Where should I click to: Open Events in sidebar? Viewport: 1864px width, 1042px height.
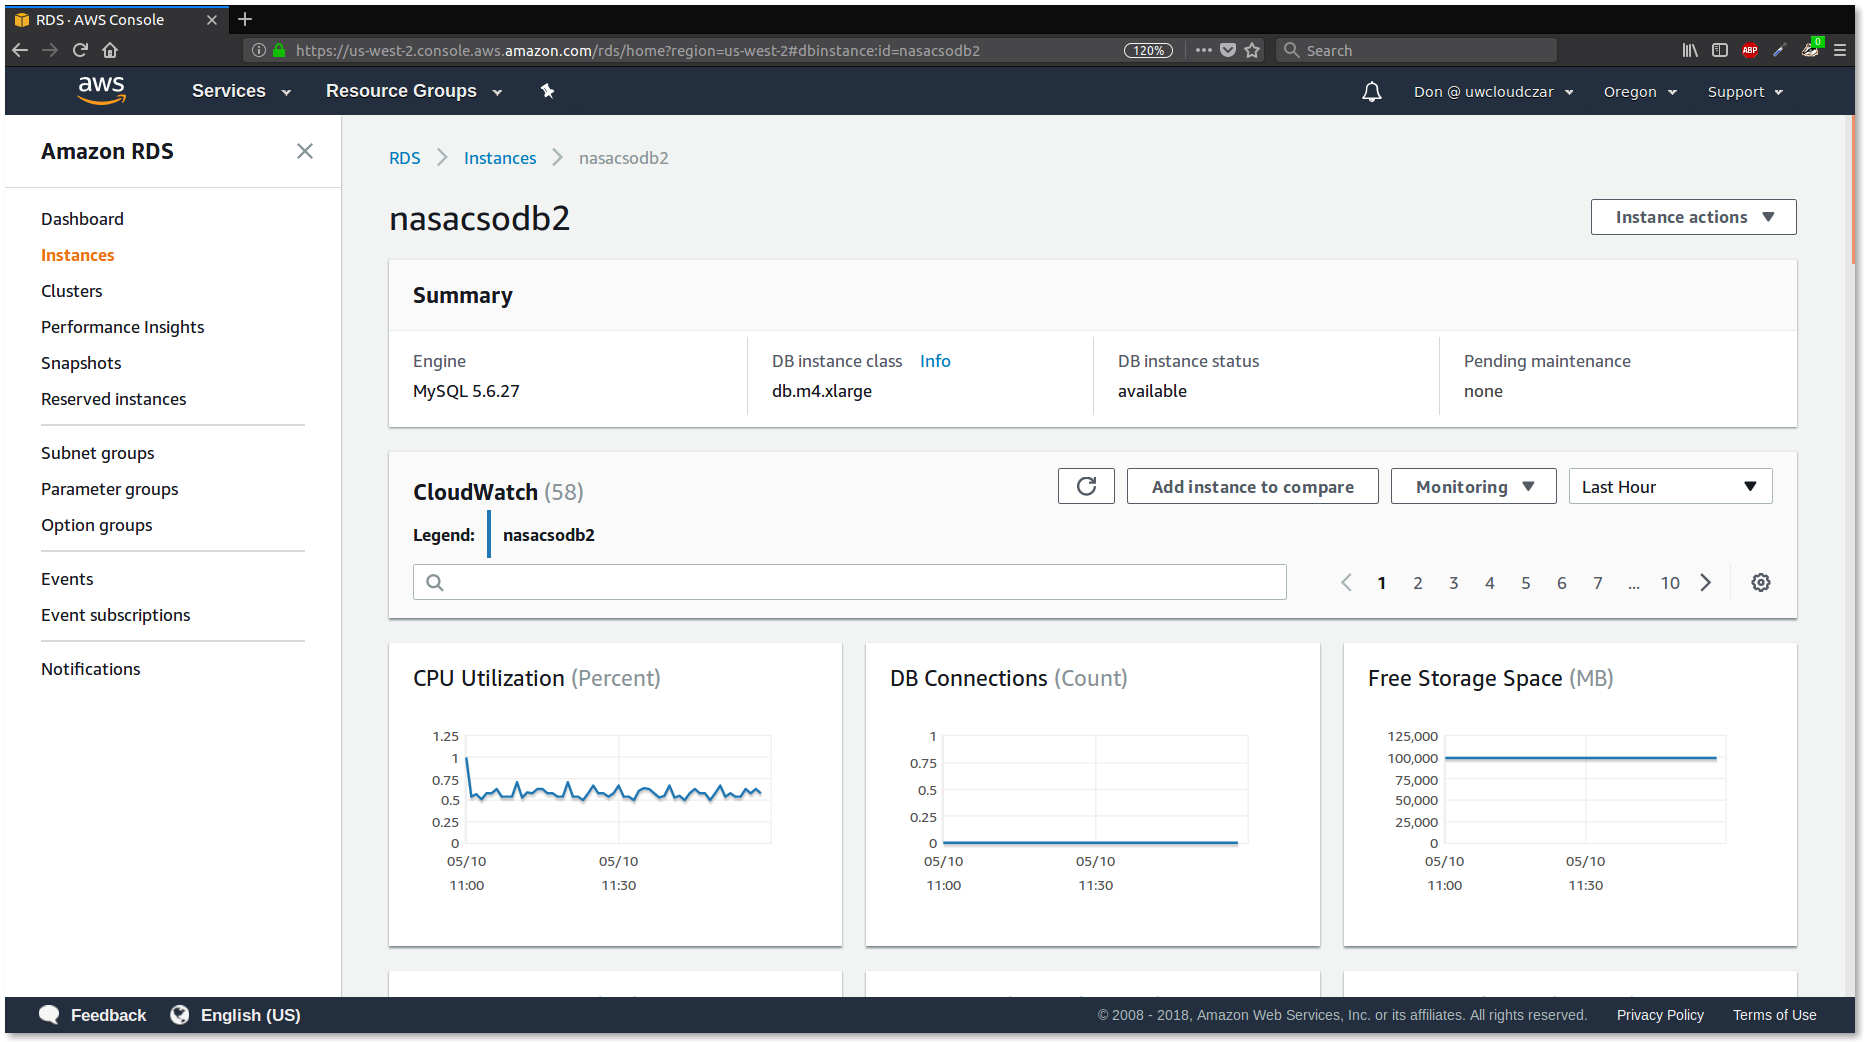(67, 579)
